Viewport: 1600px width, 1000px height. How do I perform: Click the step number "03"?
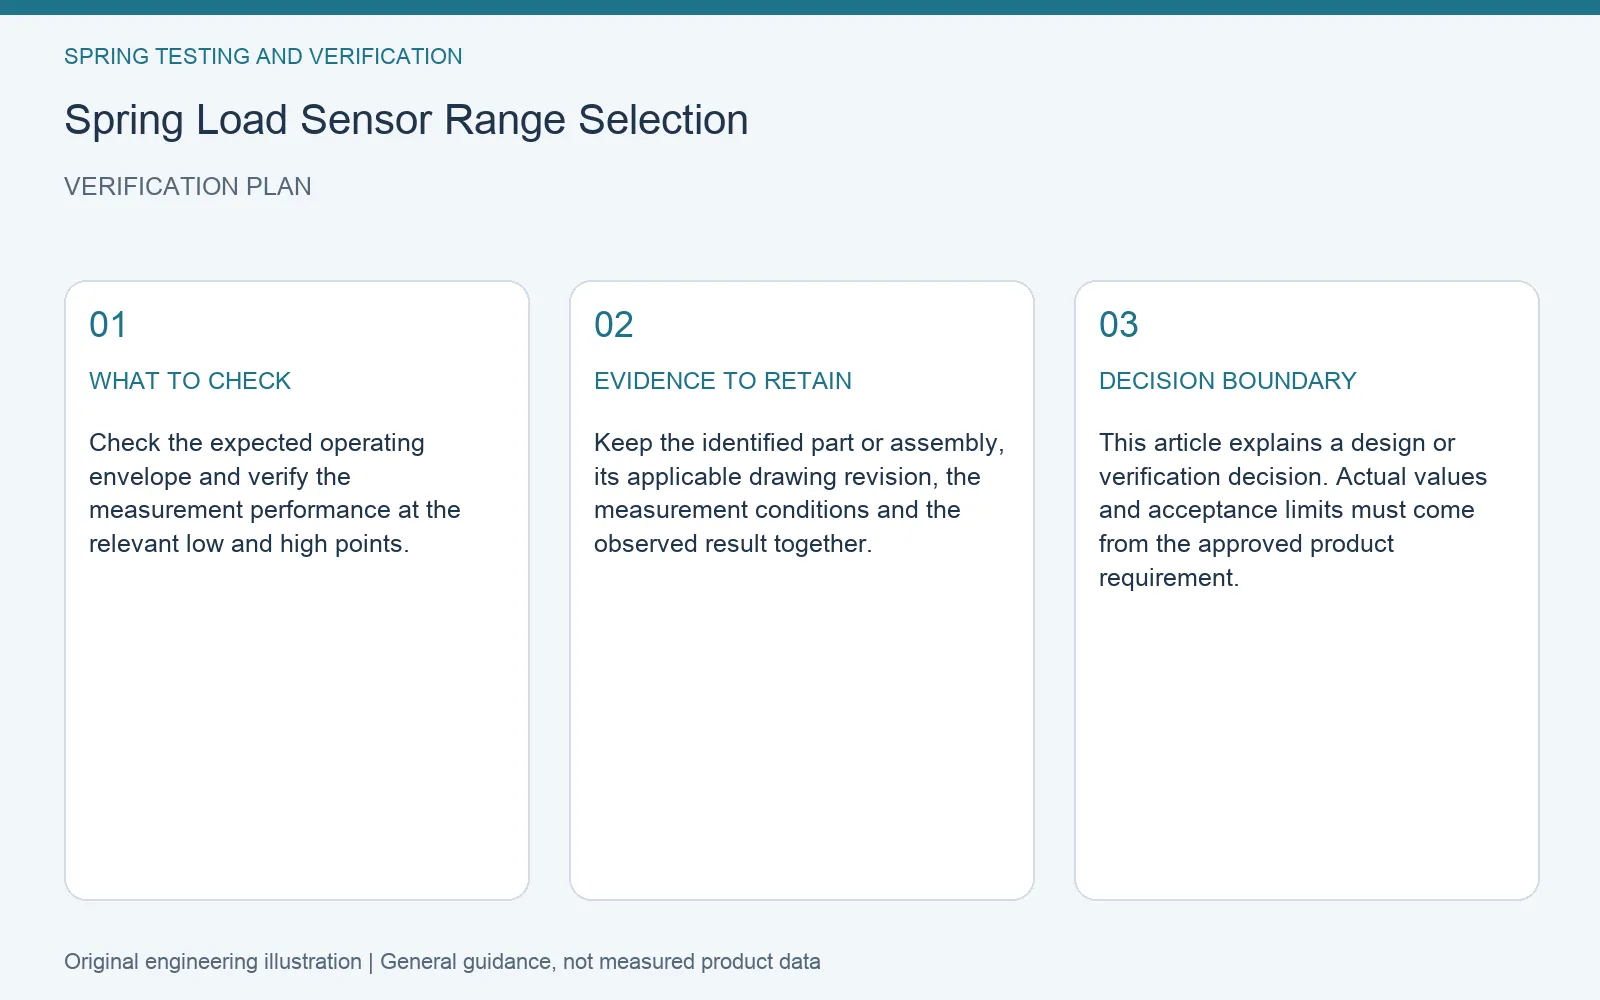pos(1119,325)
